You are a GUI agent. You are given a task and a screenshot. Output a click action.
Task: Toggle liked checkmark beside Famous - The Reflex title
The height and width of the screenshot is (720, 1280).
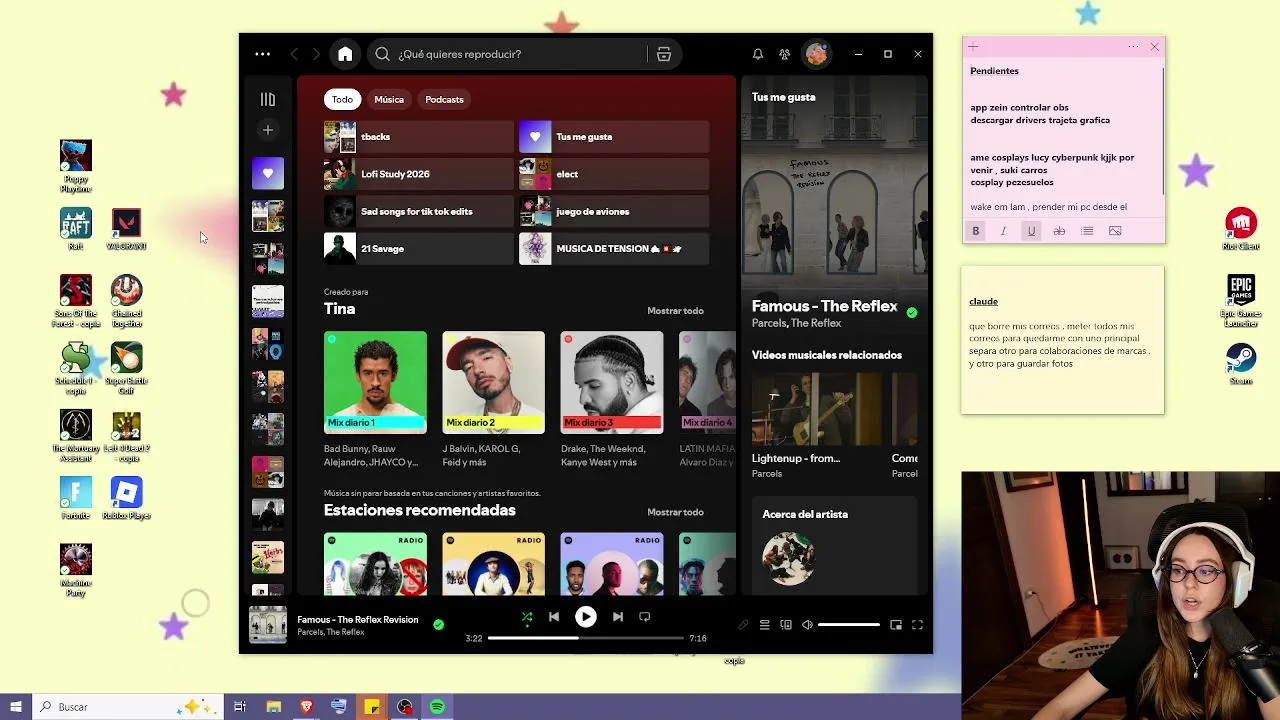tap(912, 313)
